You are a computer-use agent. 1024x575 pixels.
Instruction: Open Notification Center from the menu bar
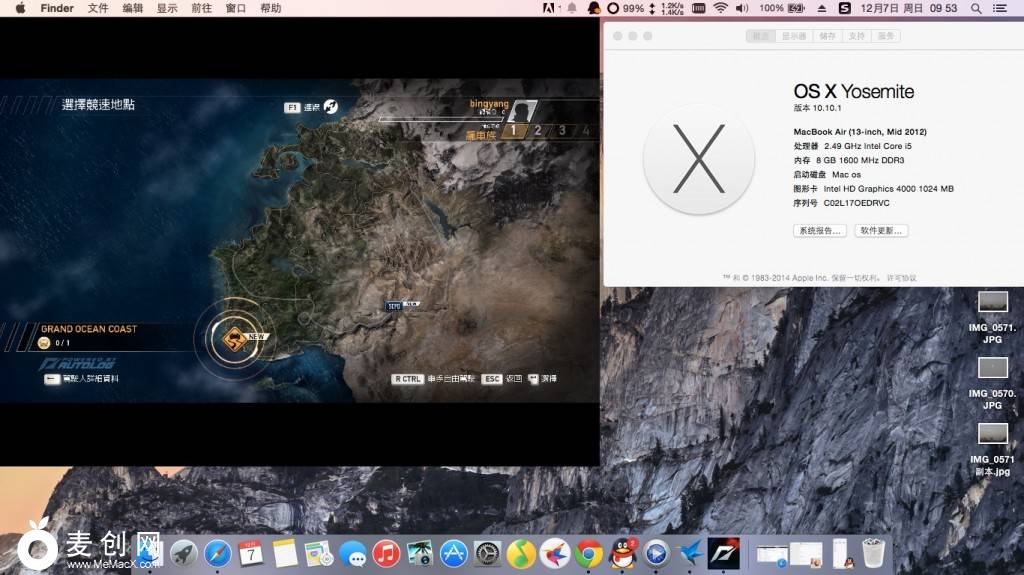(x=1000, y=8)
